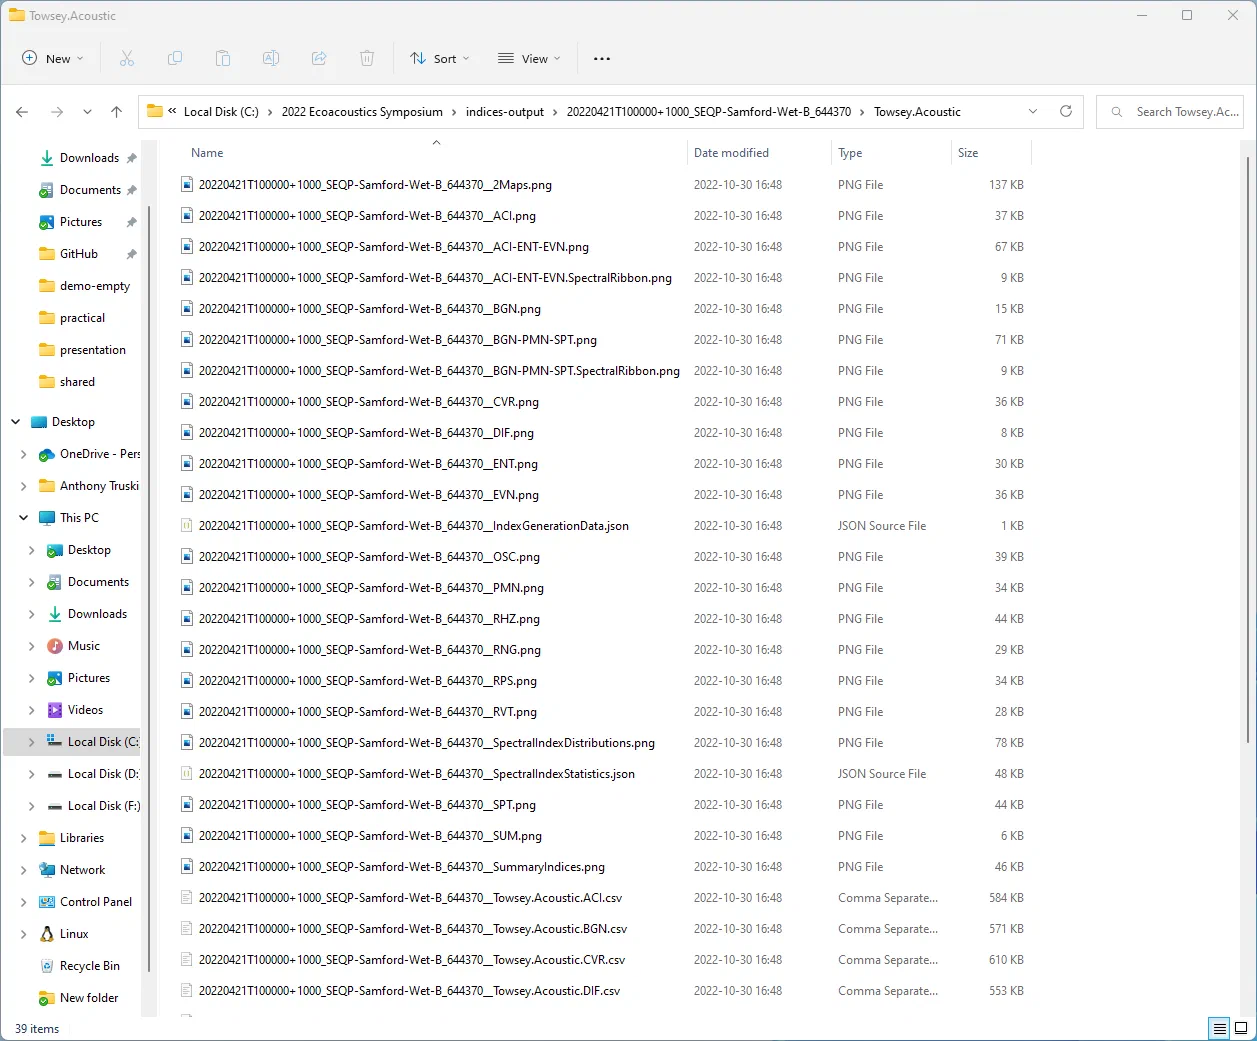Go up one folder level arrow

tap(116, 112)
